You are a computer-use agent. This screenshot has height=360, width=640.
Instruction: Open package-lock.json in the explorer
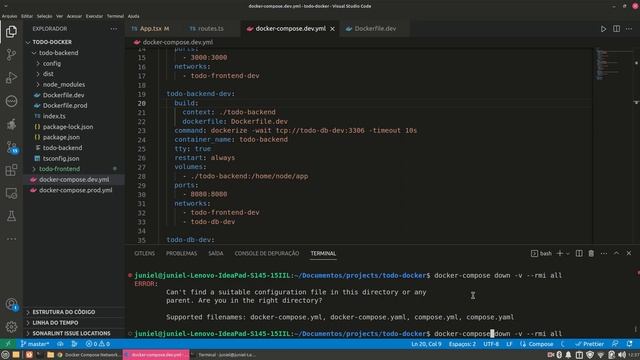coord(68,127)
